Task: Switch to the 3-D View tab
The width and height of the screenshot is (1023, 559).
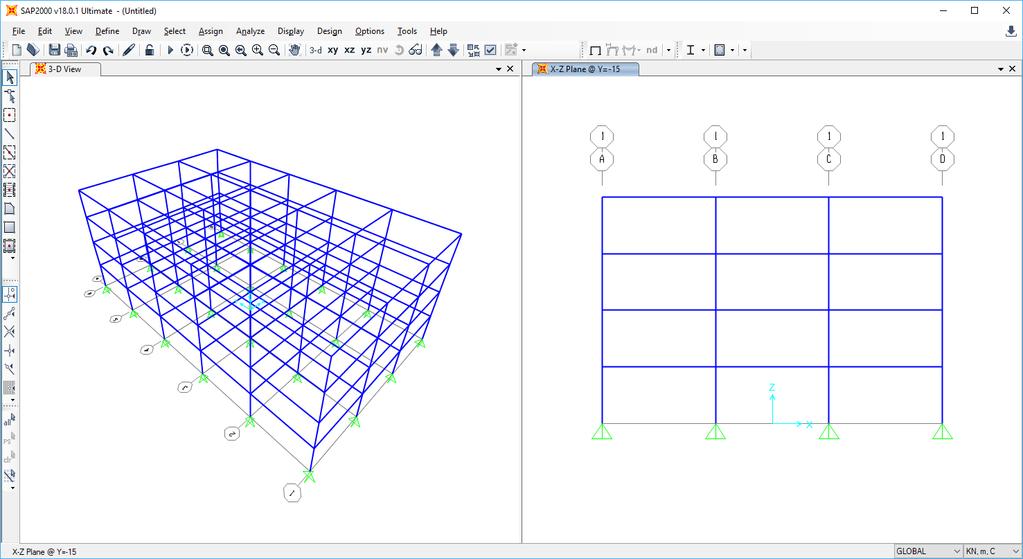Action: [x=64, y=68]
